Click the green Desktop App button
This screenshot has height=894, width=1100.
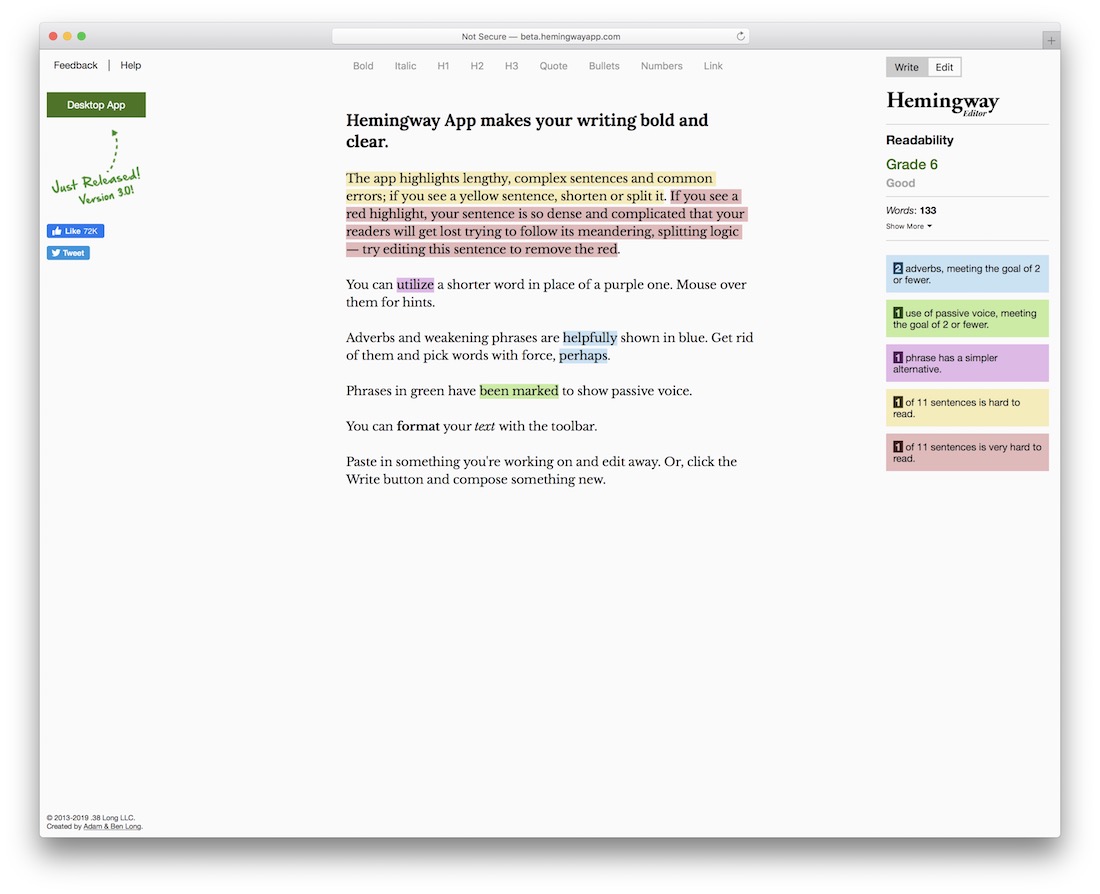coord(96,105)
